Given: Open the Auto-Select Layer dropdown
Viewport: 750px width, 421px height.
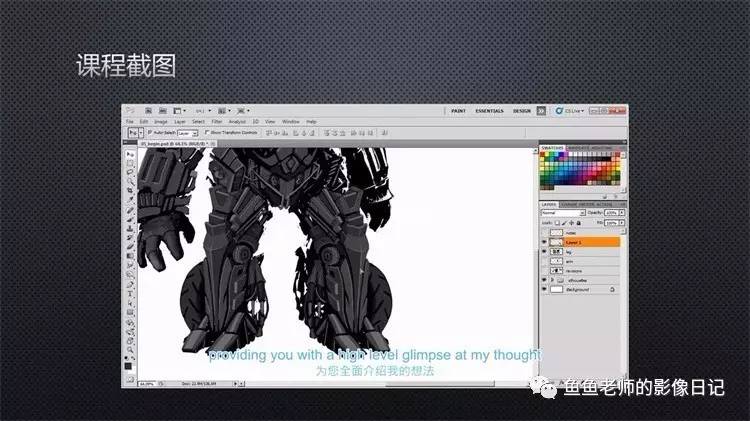Looking at the screenshot, I should 188,133.
